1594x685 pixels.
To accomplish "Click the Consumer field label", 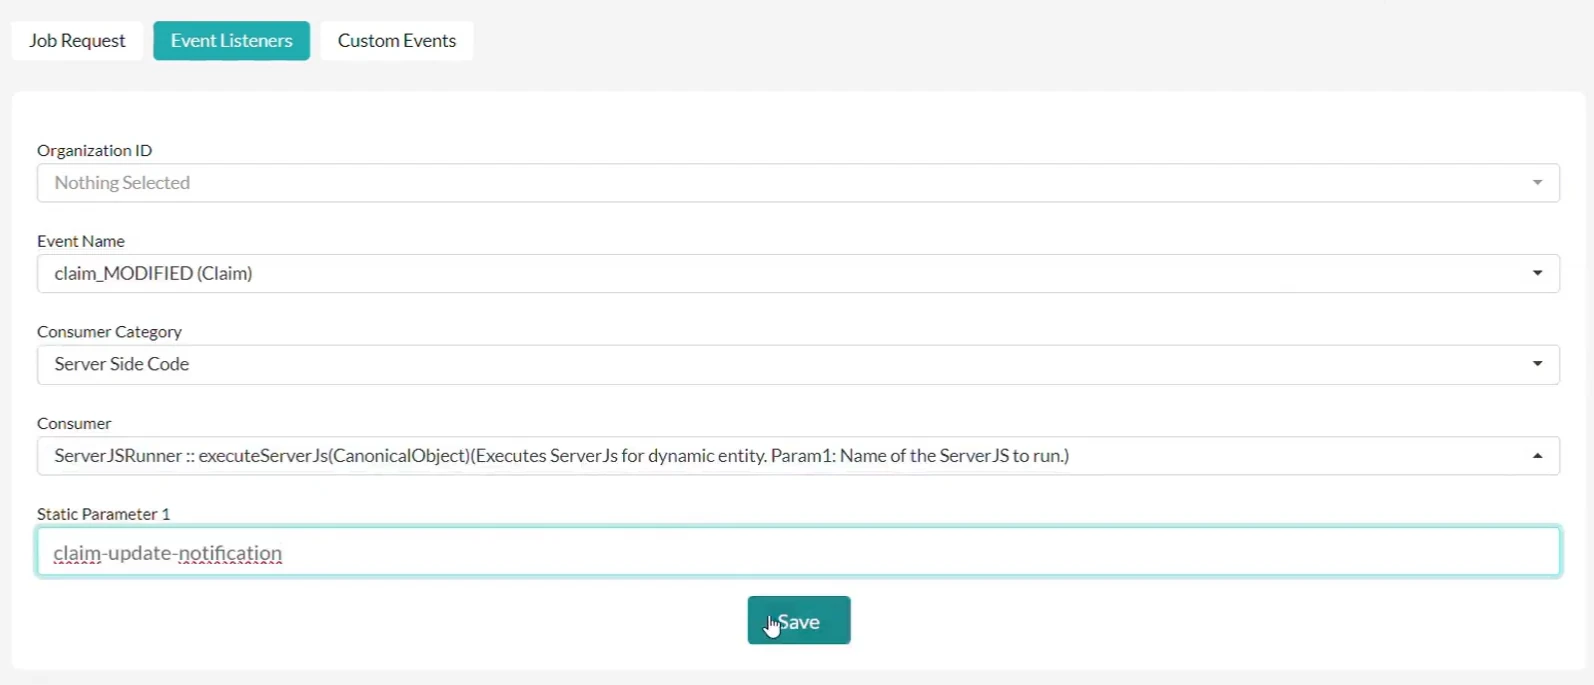I will (74, 423).
